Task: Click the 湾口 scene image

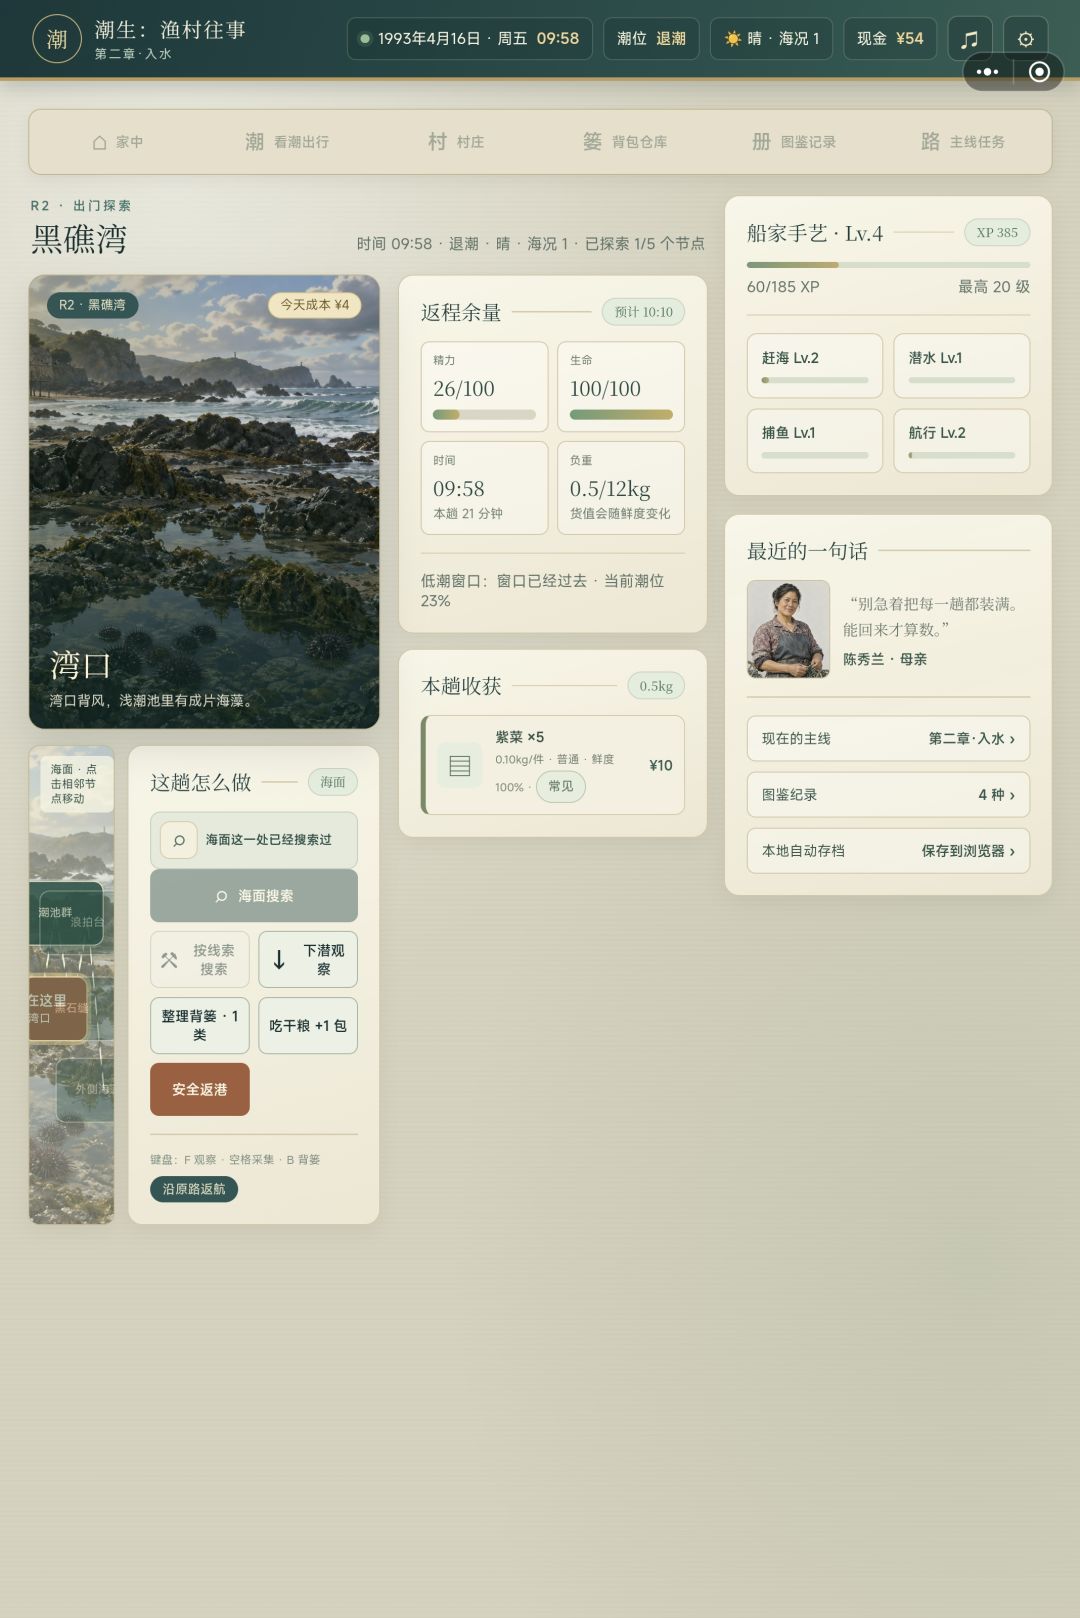Action: click(204, 502)
